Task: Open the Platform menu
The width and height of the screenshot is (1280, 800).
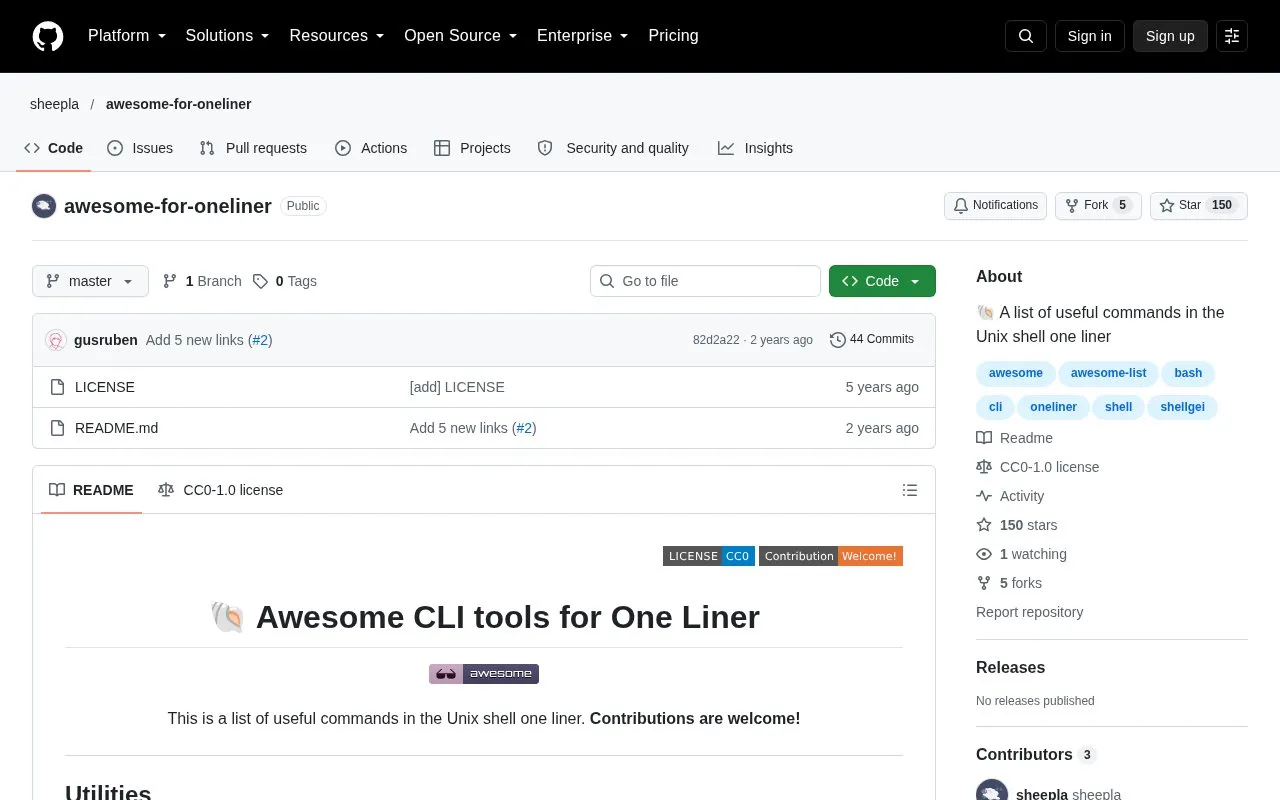Action: pyautogui.click(x=127, y=36)
